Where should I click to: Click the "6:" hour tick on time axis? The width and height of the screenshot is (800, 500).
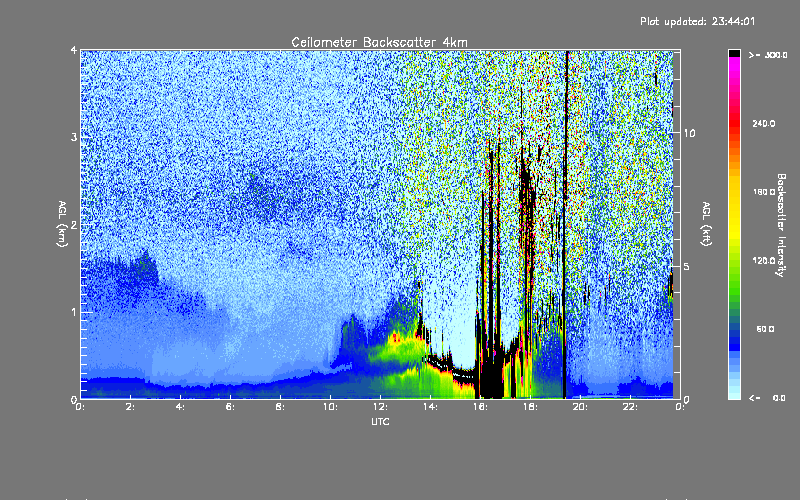coord(231,407)
